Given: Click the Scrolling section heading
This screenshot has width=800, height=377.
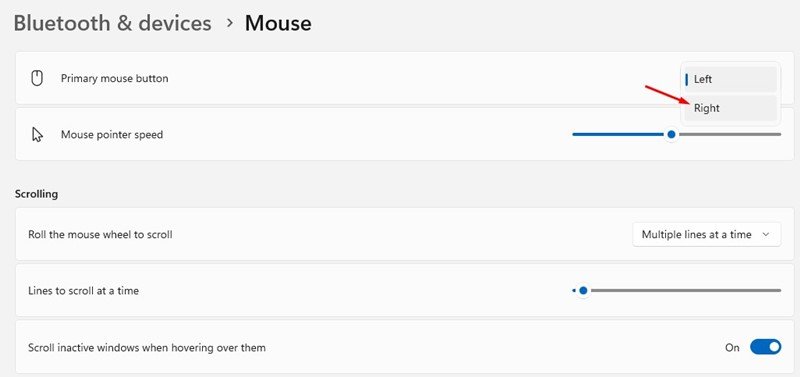Looking at the screenshot, I should click(36, 194).
